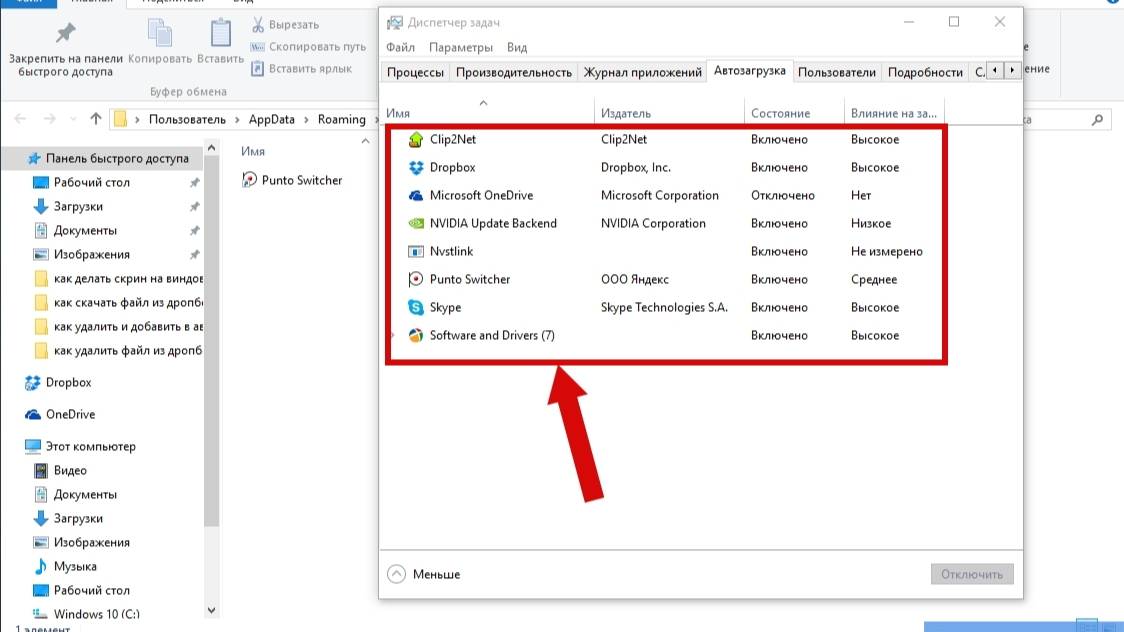Click navigation pane scrollbar up arrow
This screenshot has height=632, width=1124.
pos(211,148)
